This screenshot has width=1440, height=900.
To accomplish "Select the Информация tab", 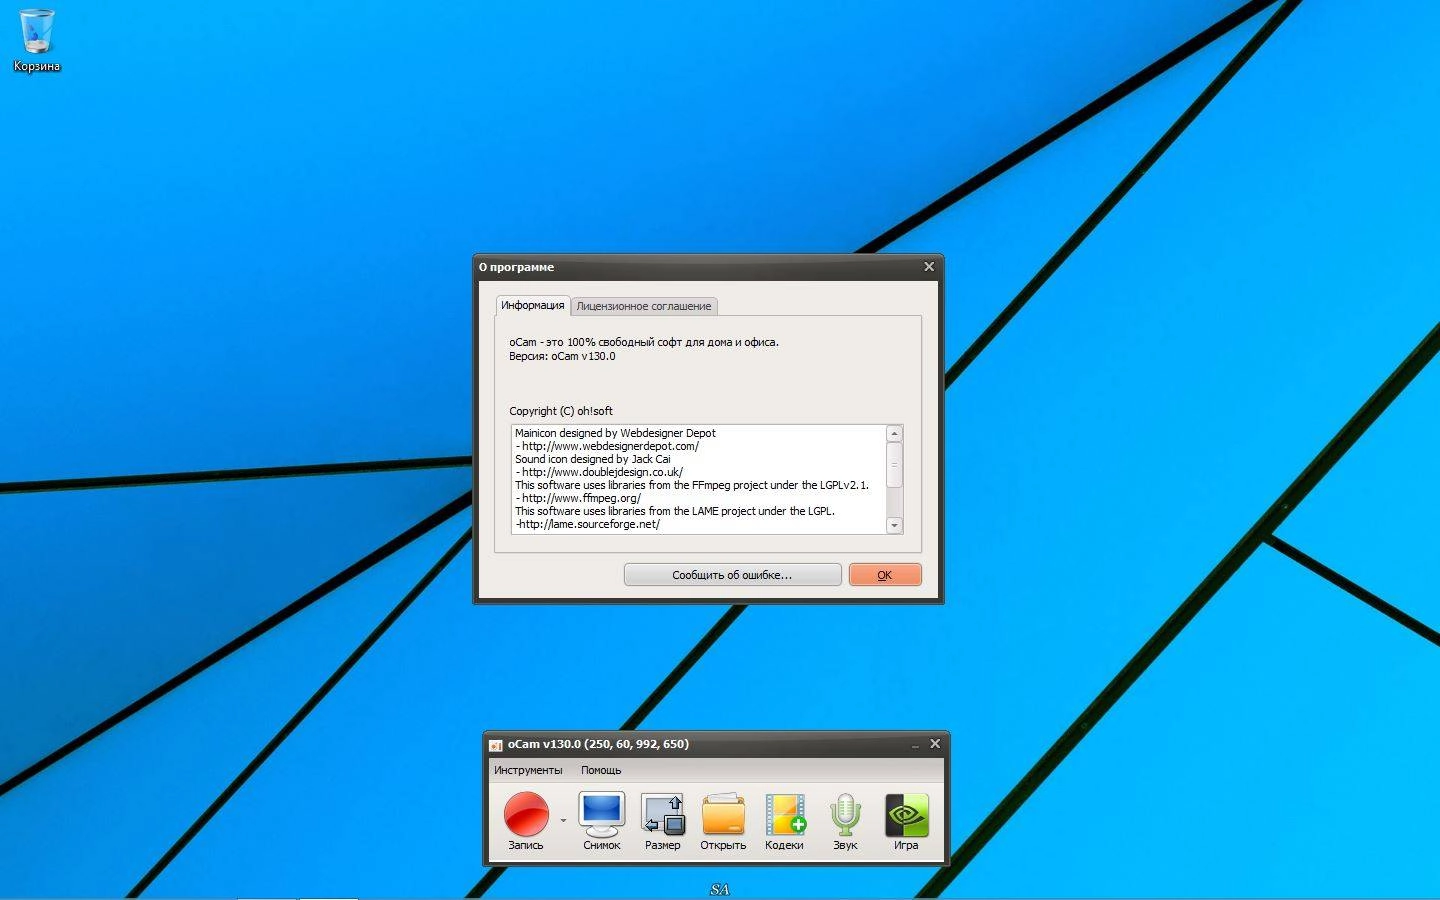I will tap(533, 305).
